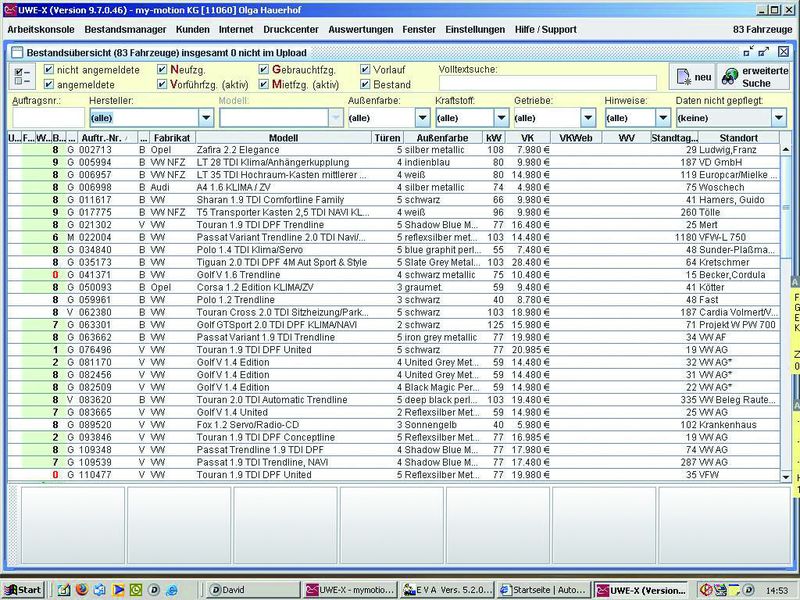Click the Windows Start button
800x600 pixels.
[22, 589]
